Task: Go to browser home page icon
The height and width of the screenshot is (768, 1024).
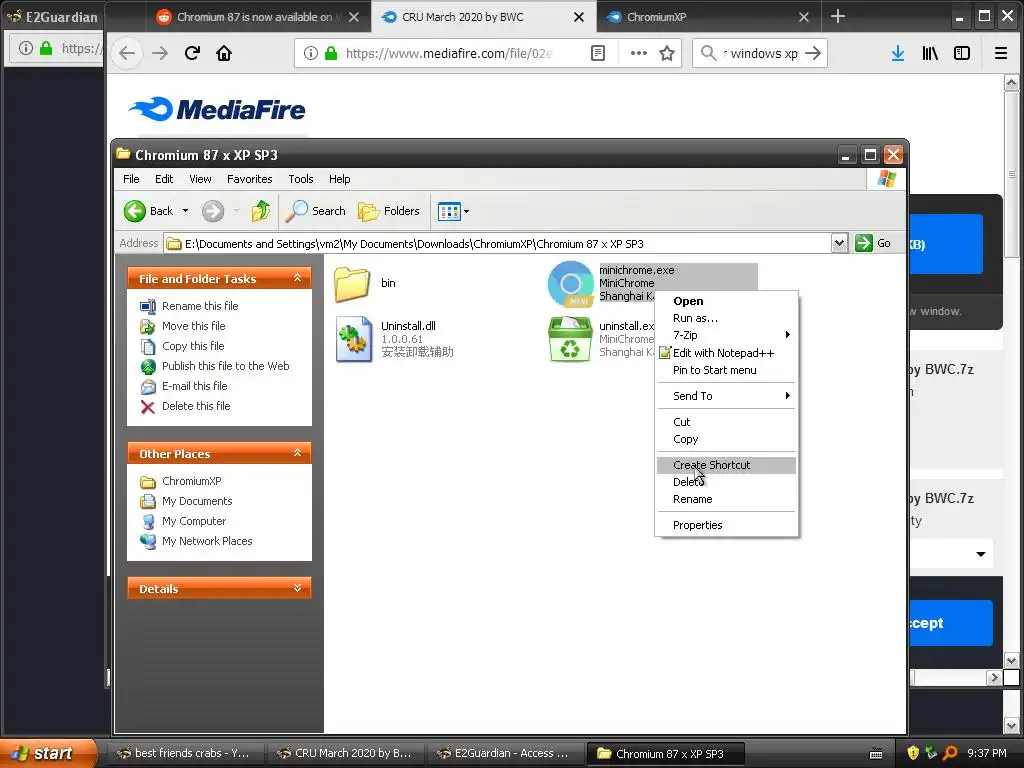Action: [224, 53]
